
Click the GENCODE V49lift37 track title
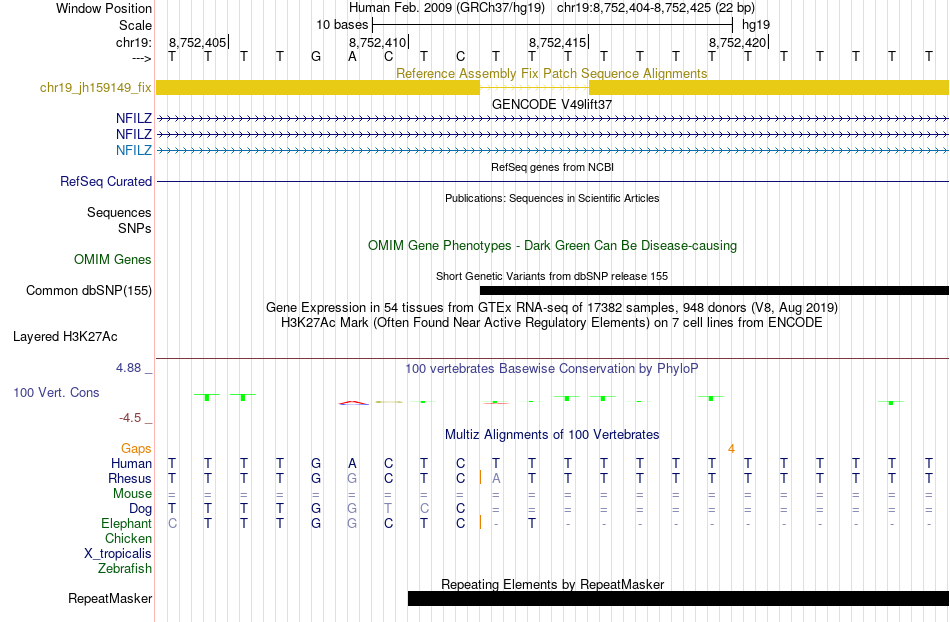tap(552, 104)
